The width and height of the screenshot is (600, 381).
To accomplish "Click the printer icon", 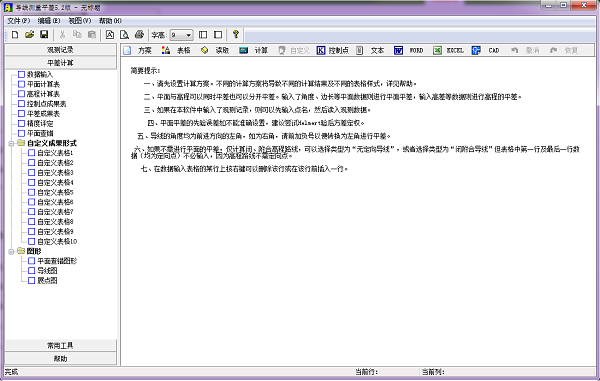I will coord(139,35).
